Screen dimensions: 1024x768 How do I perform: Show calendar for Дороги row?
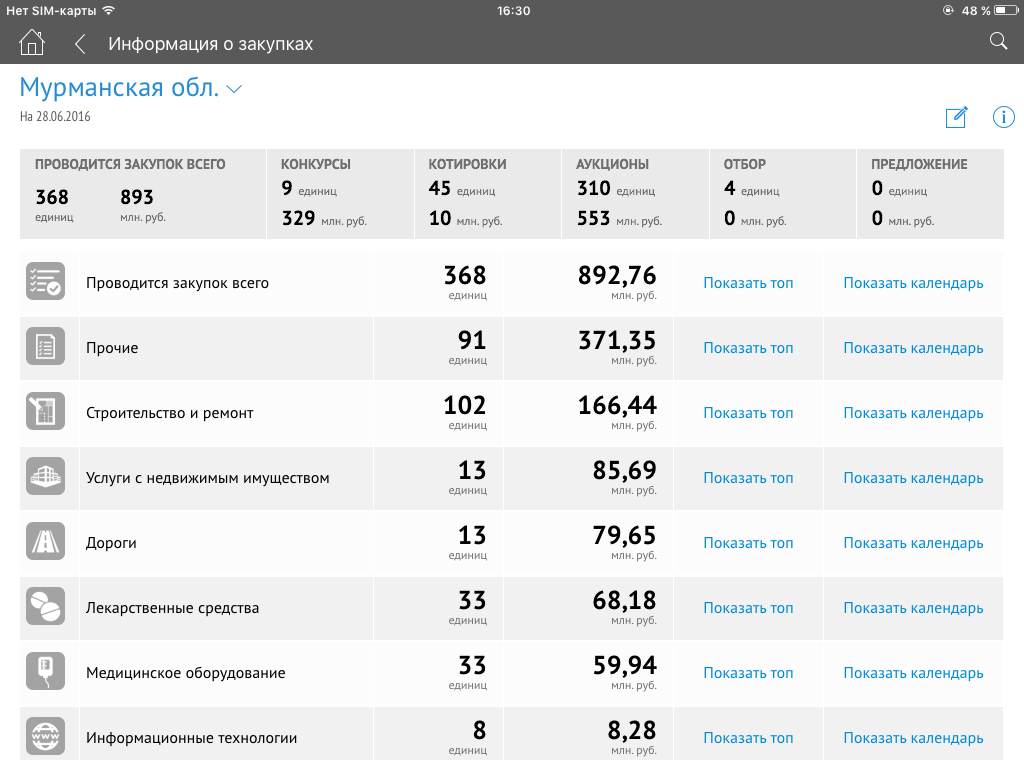tap(913, 543)
